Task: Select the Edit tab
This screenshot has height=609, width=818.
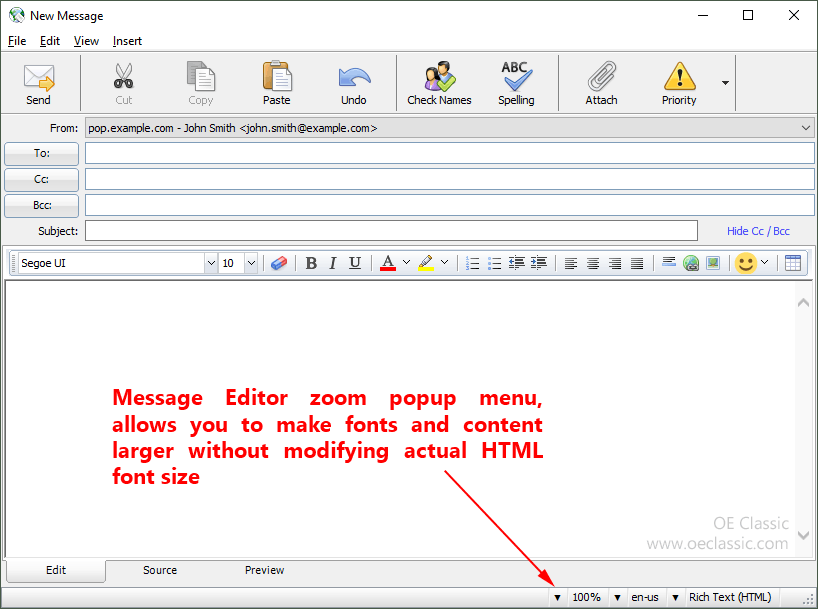Action: pos(56,570)
